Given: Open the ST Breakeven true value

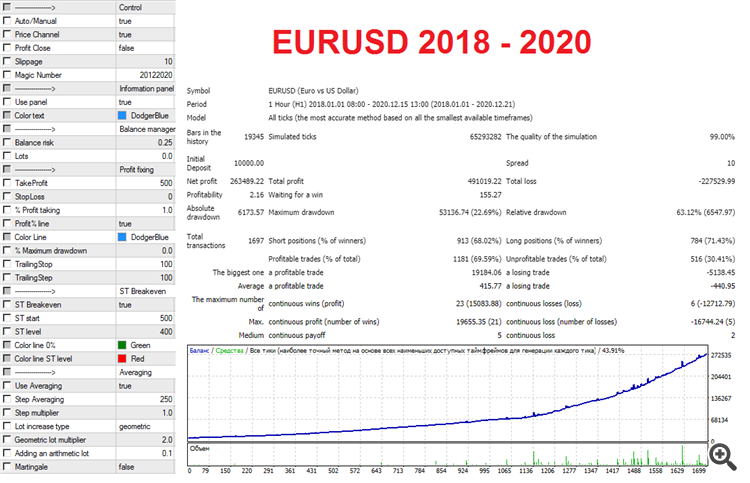Looking at the screenshot, I should (x=125, y=305).
